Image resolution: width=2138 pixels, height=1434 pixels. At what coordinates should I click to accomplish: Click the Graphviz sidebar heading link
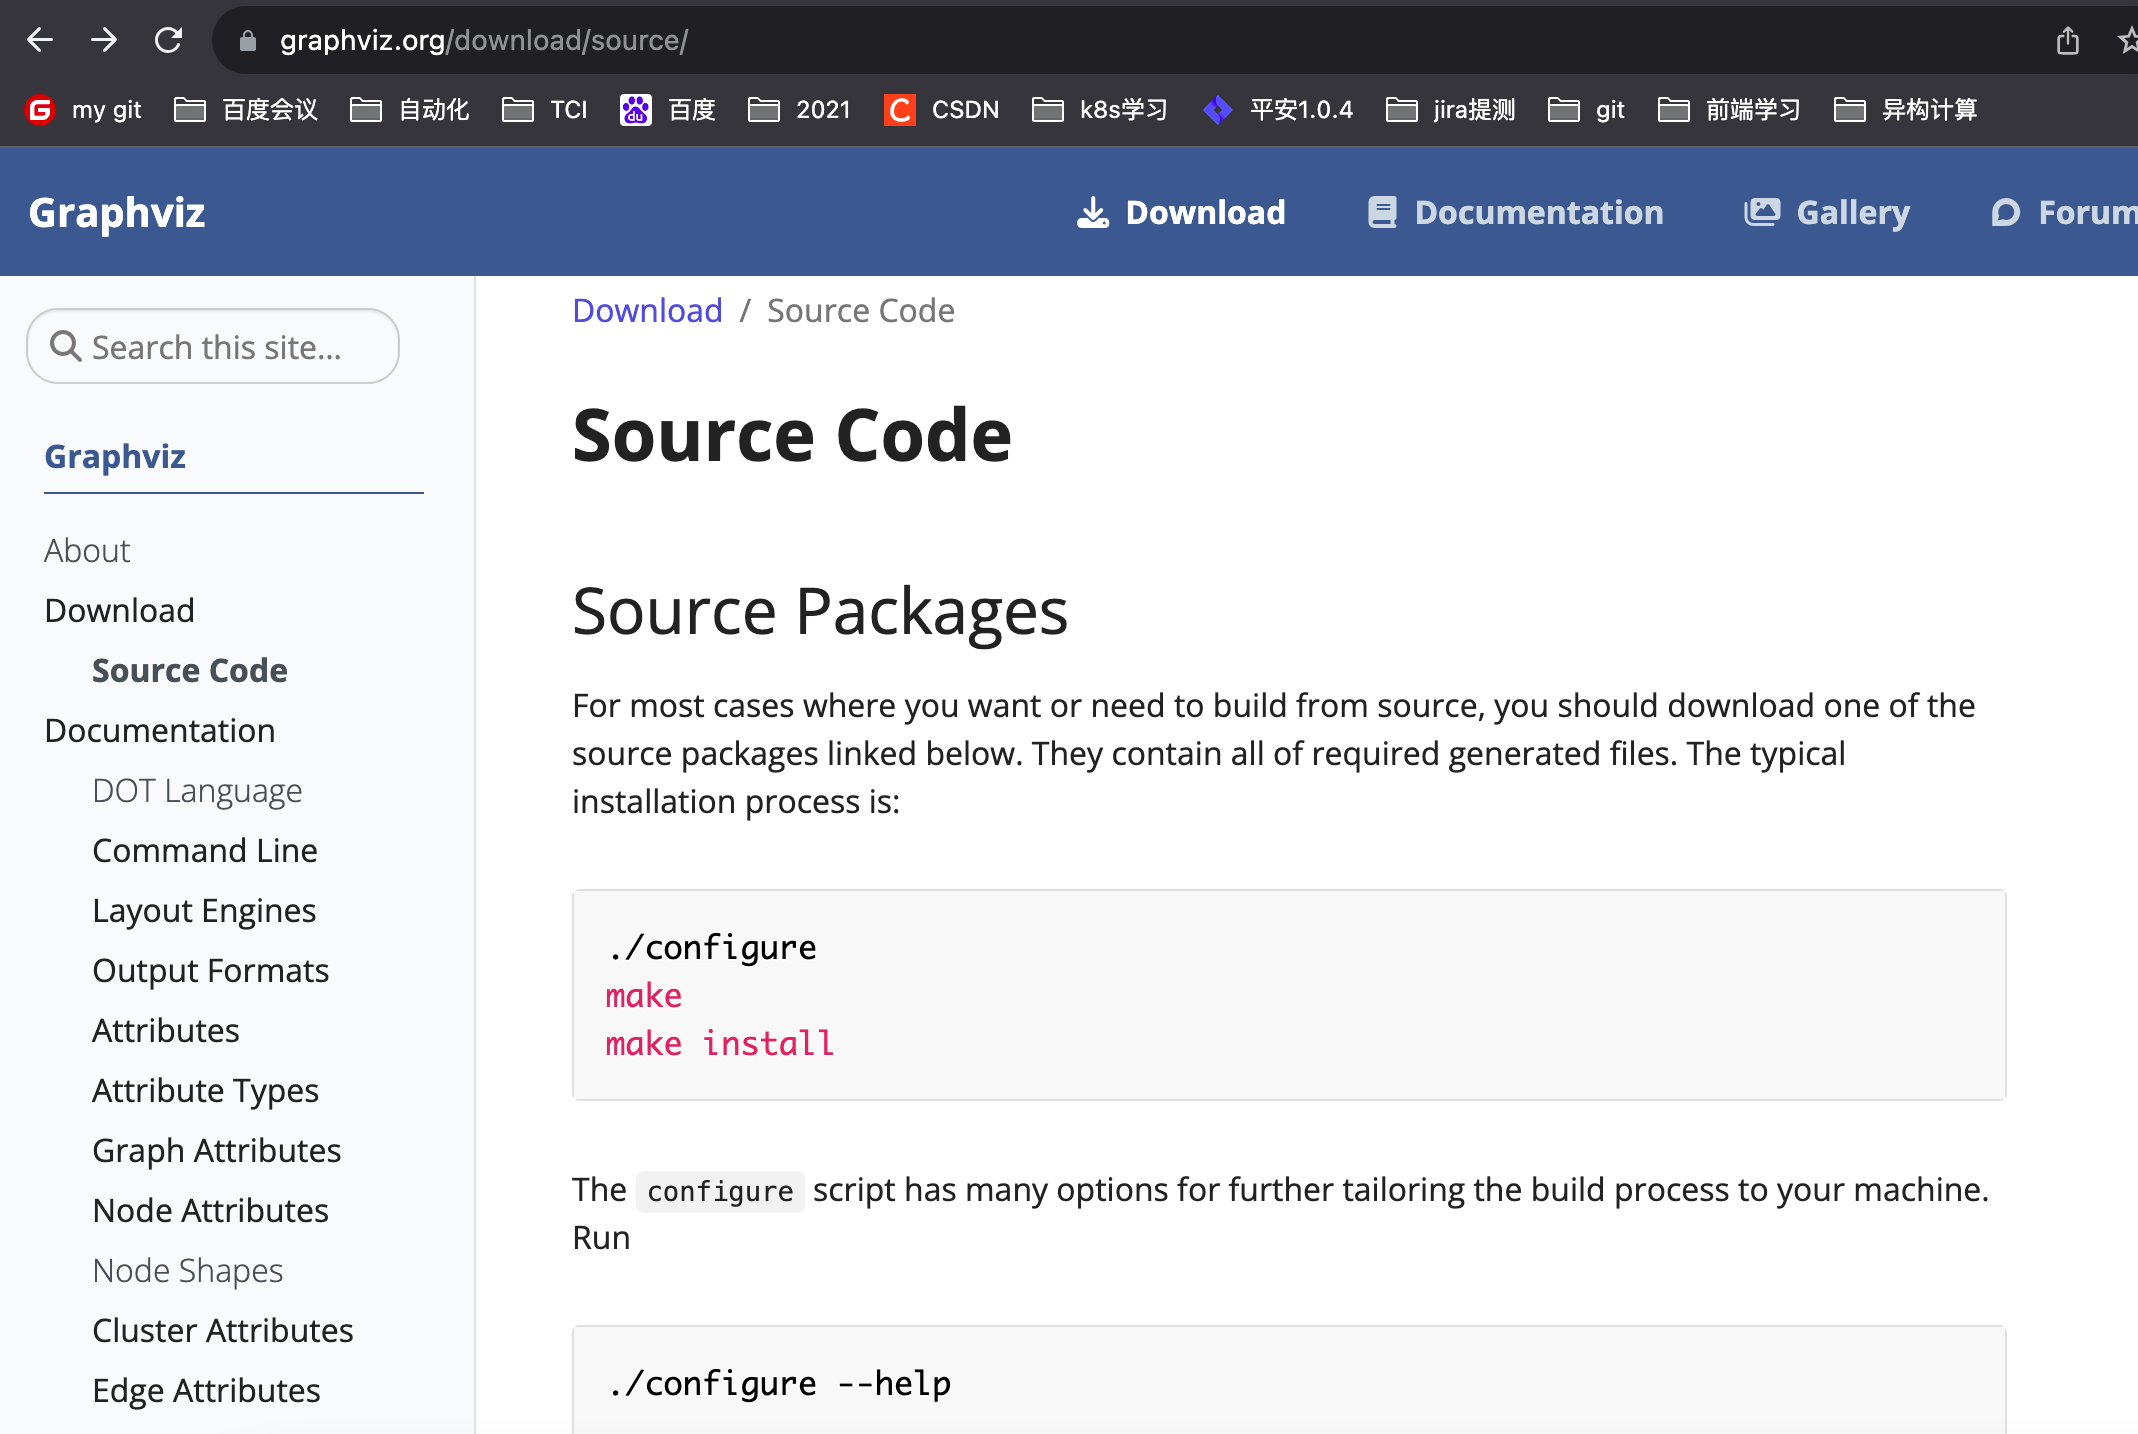pos(115,456)
